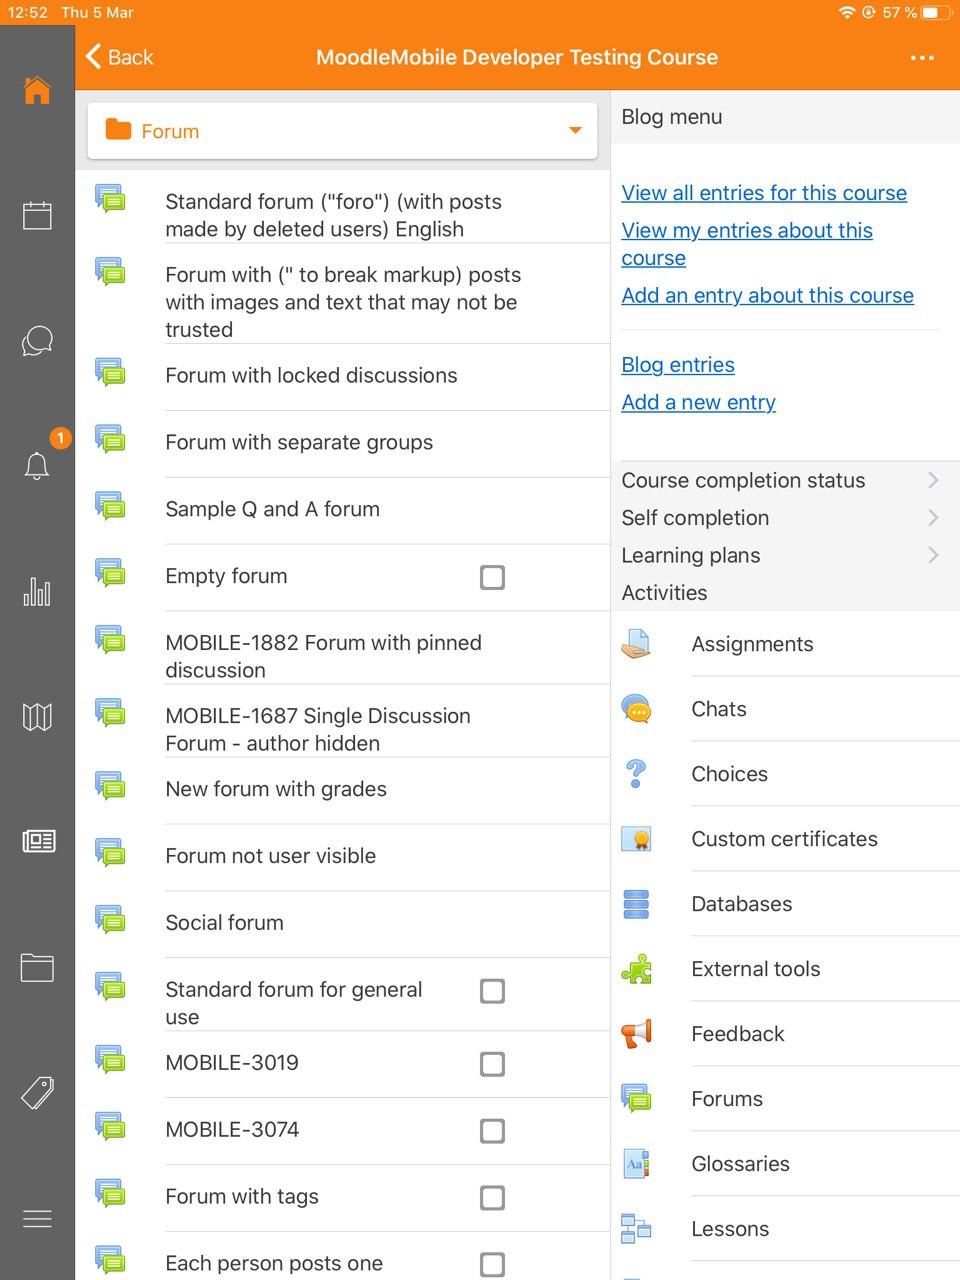The width and height of the screenshot is (960, 1280).
Task: Open notifications bell with badge
Action: tap(37, 465)
